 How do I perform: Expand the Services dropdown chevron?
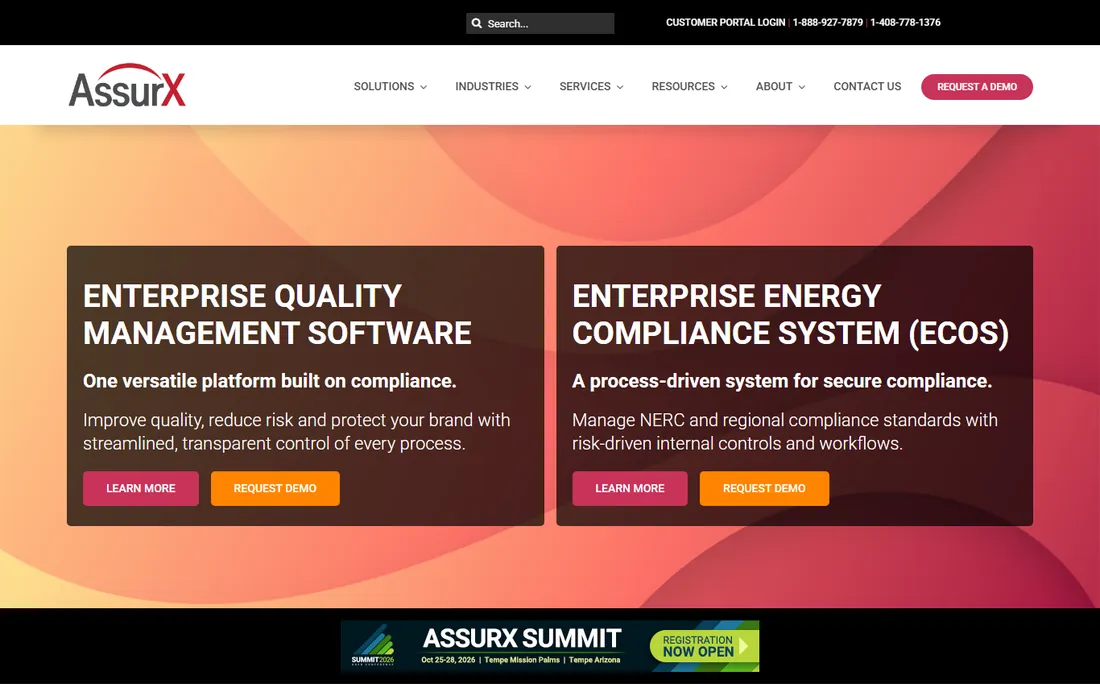[620, 87]
